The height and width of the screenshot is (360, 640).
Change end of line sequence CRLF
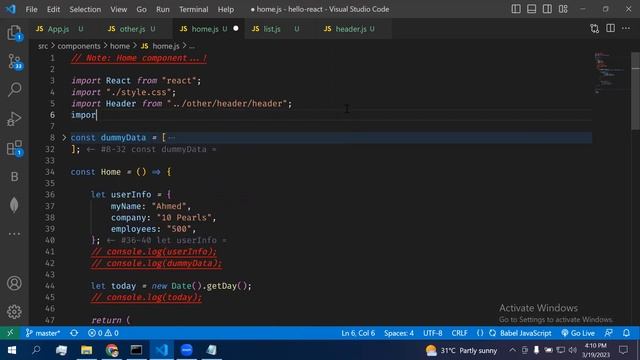click(x=459, y=333)
